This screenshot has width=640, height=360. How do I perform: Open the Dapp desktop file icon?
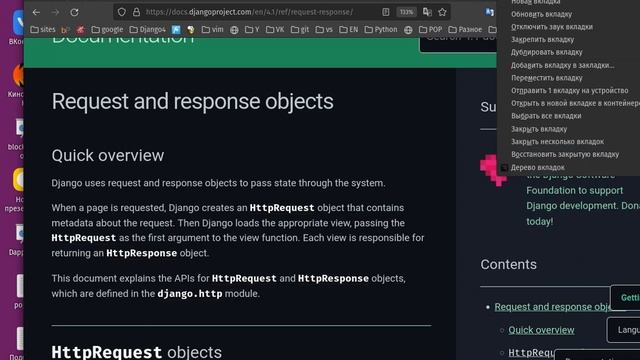(x=20, y=233)
